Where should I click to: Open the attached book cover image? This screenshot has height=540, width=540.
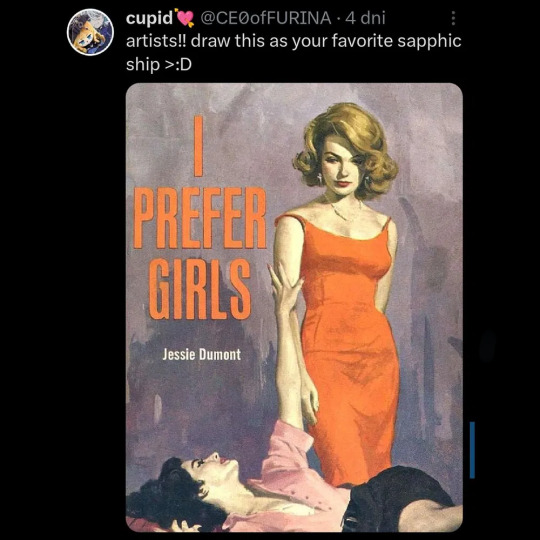294,307
